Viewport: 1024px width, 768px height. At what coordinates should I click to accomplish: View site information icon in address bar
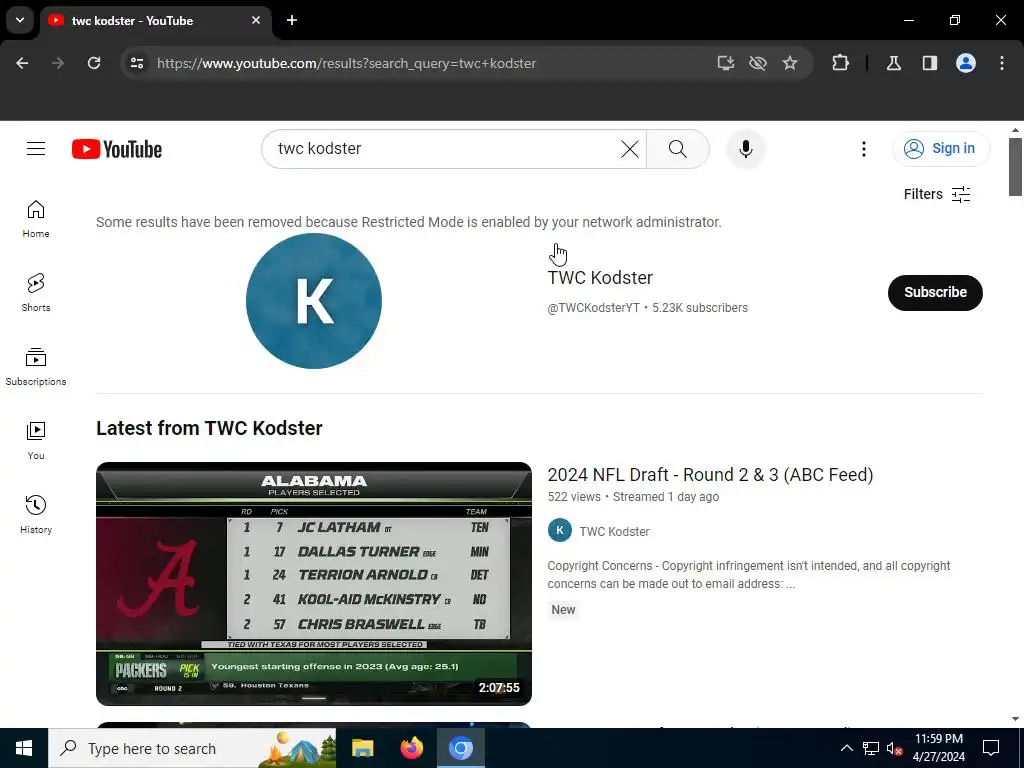[x=136, y=63]
